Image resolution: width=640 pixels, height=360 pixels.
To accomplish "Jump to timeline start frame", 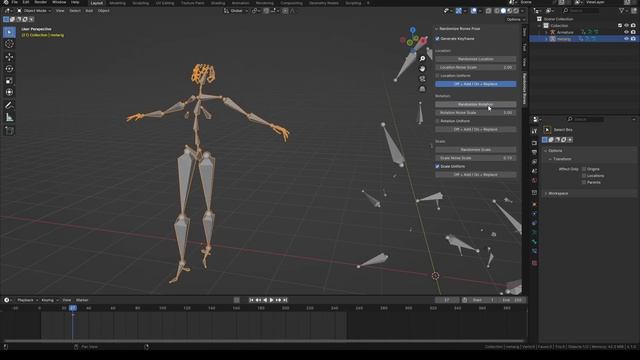I will pos(251,300).
